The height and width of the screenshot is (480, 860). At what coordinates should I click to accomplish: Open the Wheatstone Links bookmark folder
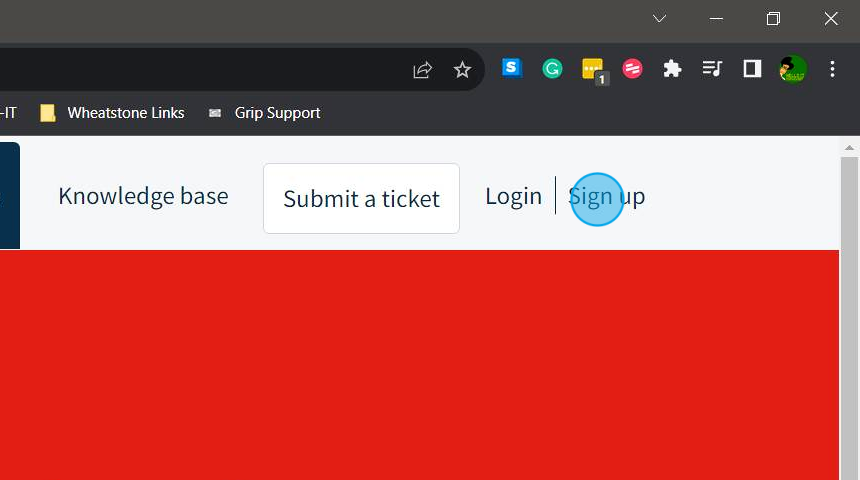pyautogui.click(x=112, y=113)
